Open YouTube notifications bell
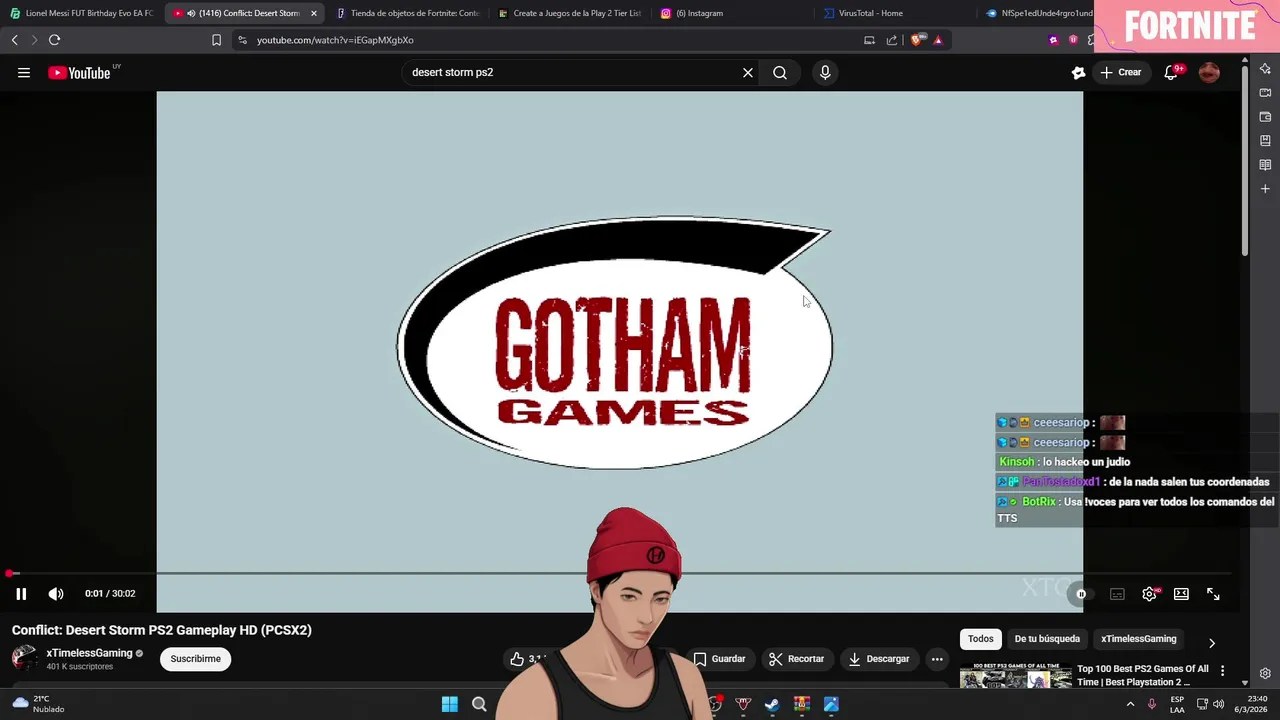Viewport: 1280px width, 720px height. [1171, 72]
